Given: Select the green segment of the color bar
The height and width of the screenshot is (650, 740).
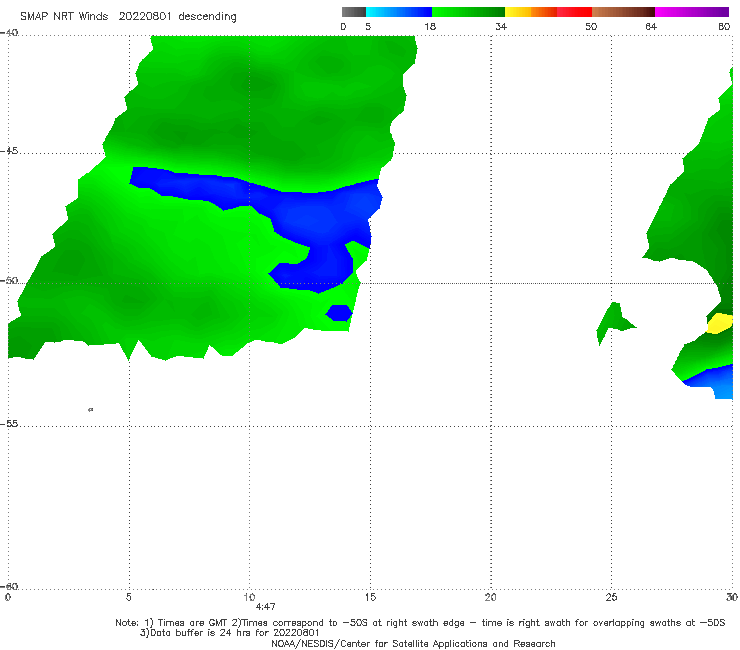Looking at the screenshot, I should pos(468,12).
